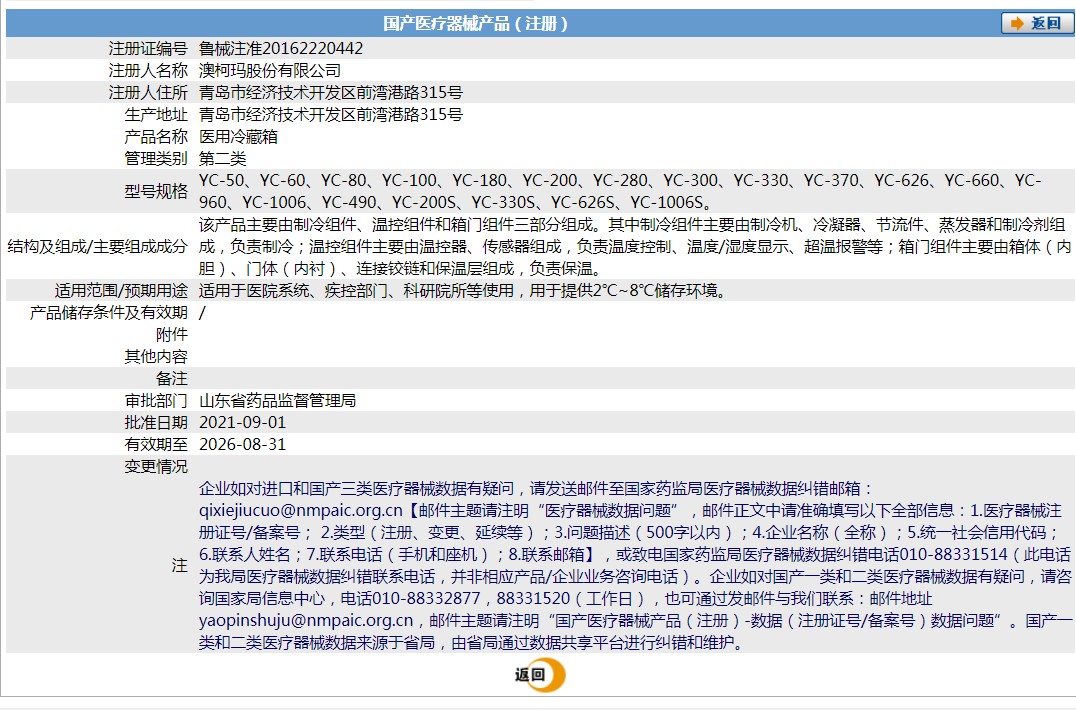Image resolution: width=1076 pixels, height=710 pixels.
Task: Click the round 返回 button at page bottom
Action: pos(540,675)
